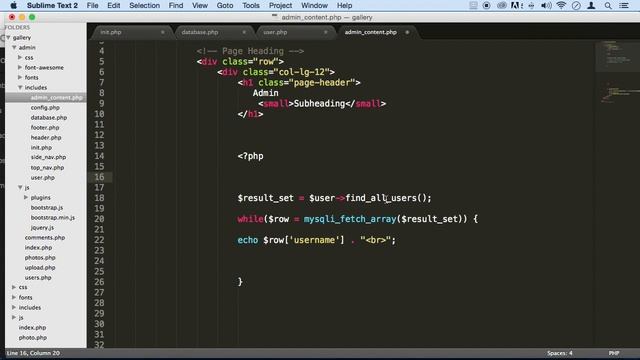Open the Find menu
Image resolution: width=640 pixels, height=360 pixels.
(x=176, y=5)
